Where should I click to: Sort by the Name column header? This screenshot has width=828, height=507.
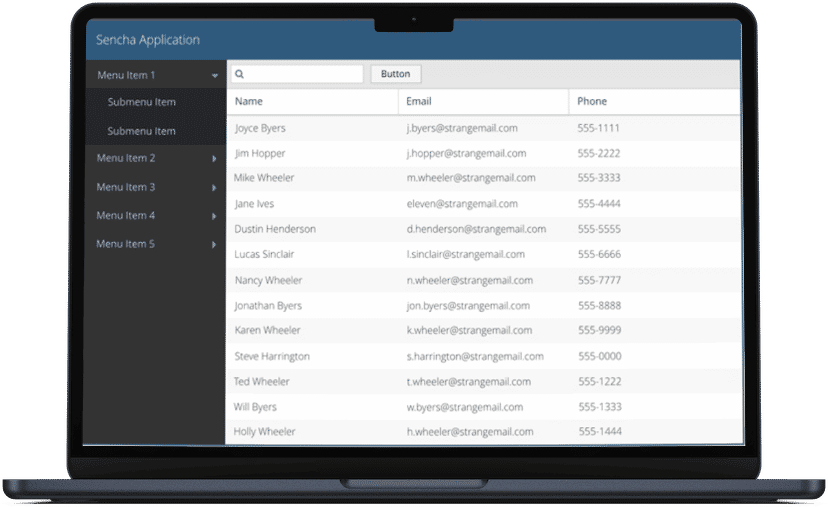pos(249,101)
